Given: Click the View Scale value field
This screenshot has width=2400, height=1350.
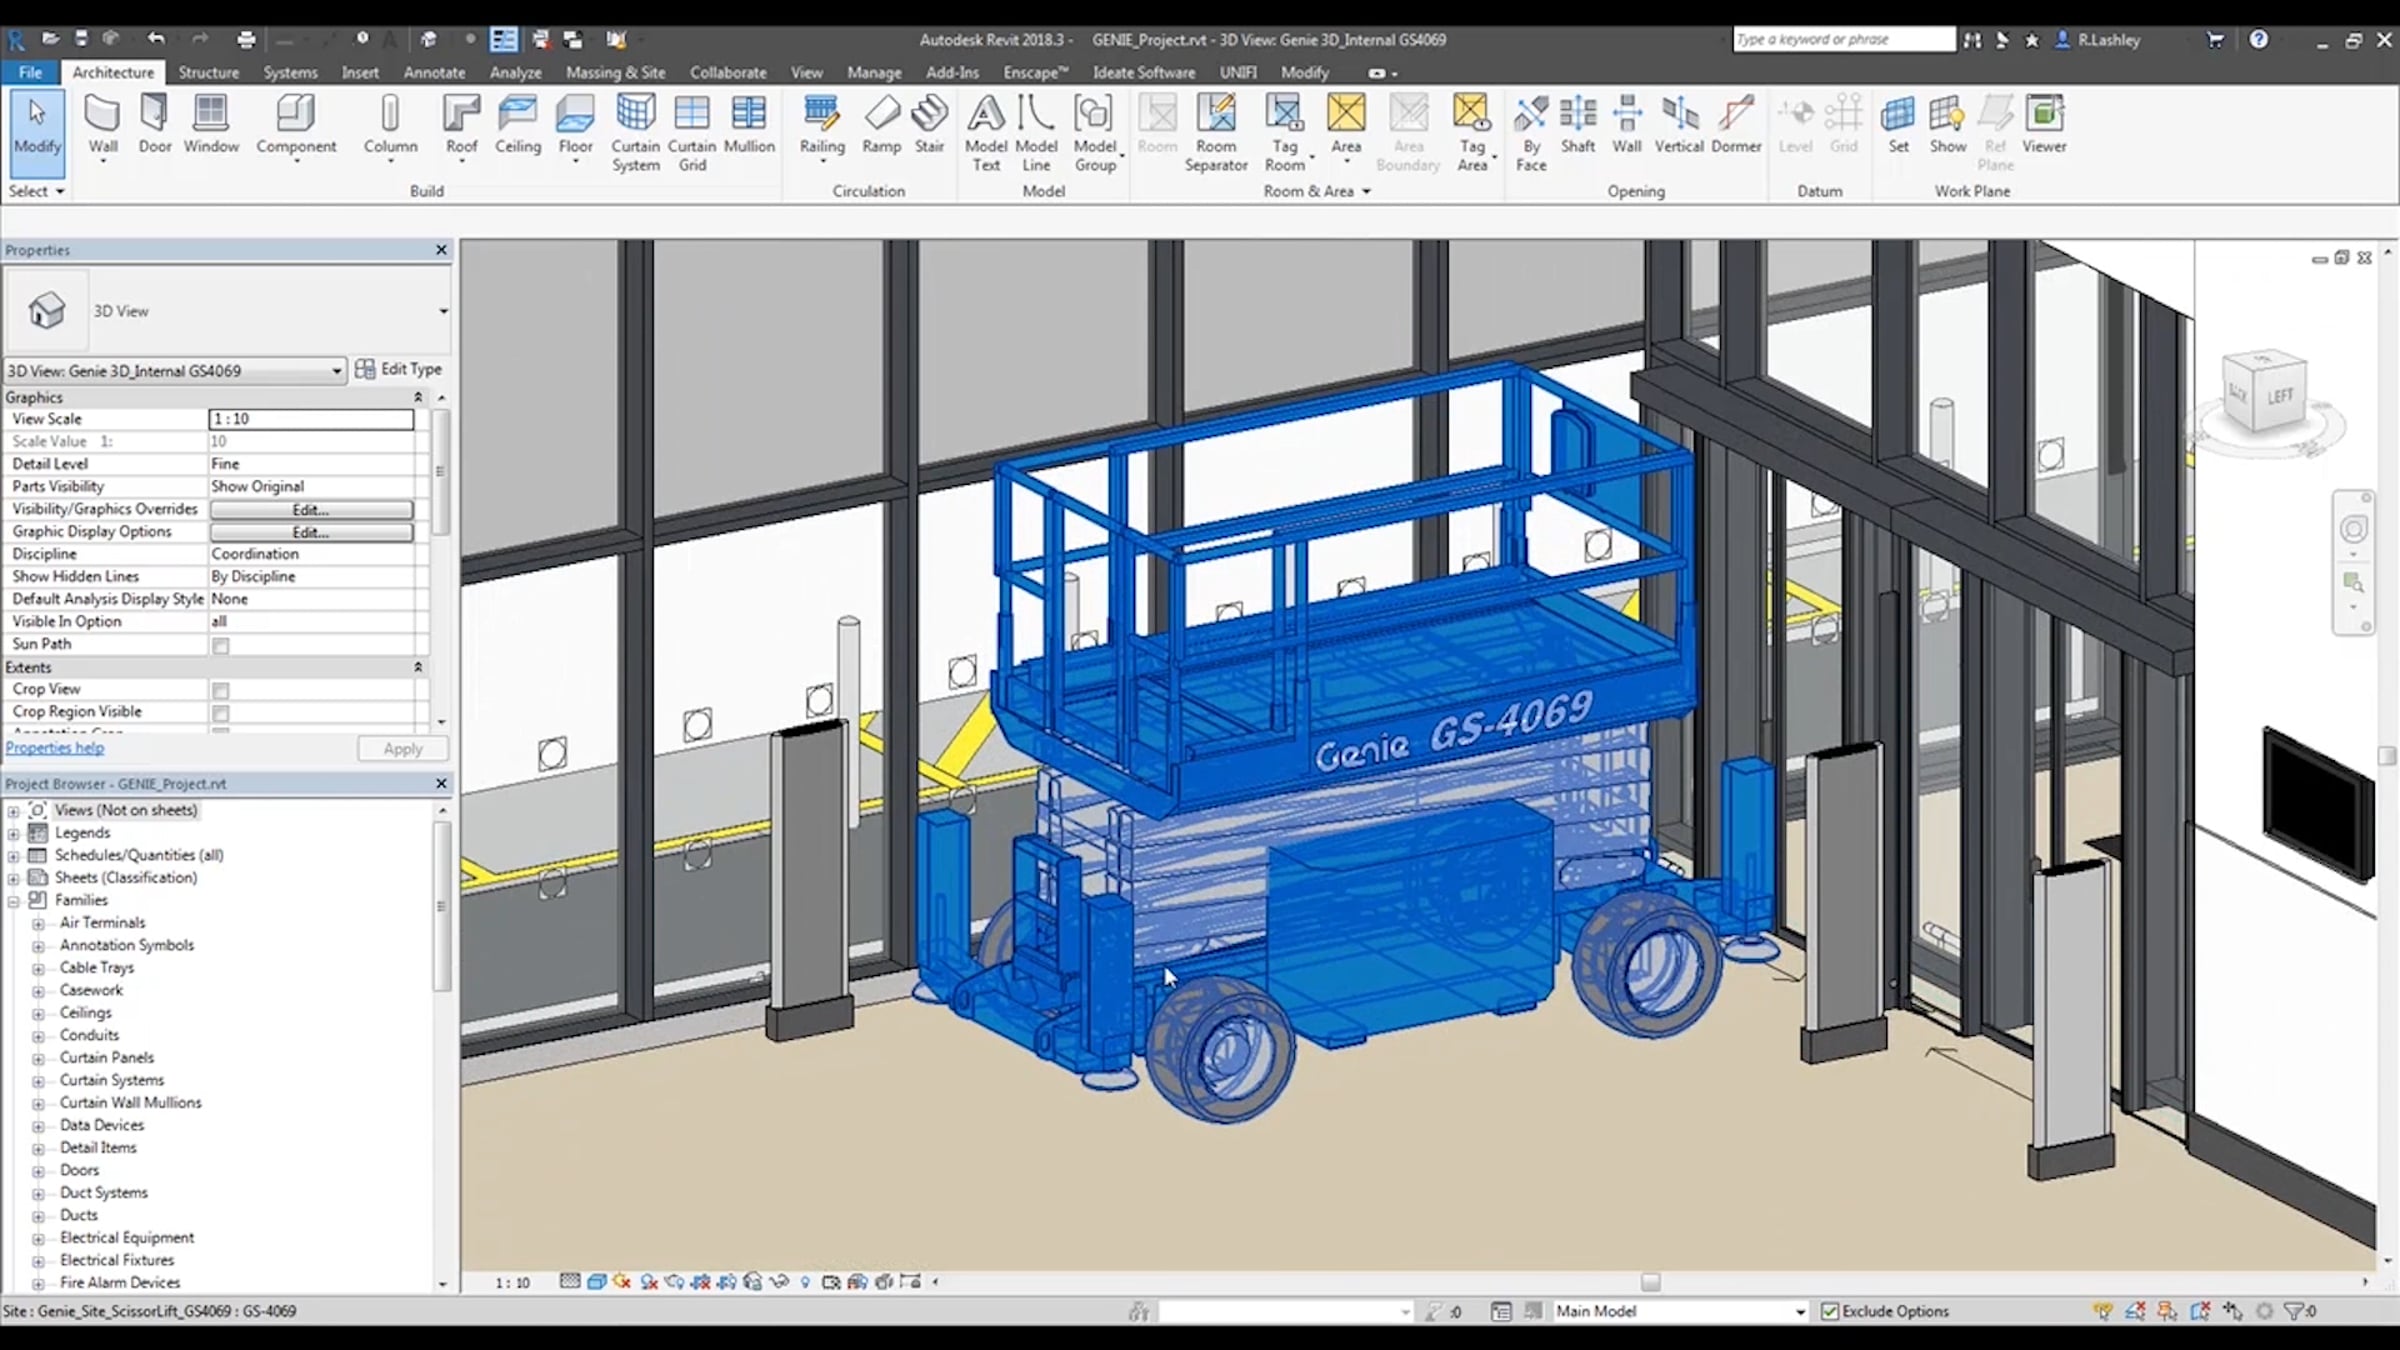Looking at the screenshot, I should [x=311, y=419].
